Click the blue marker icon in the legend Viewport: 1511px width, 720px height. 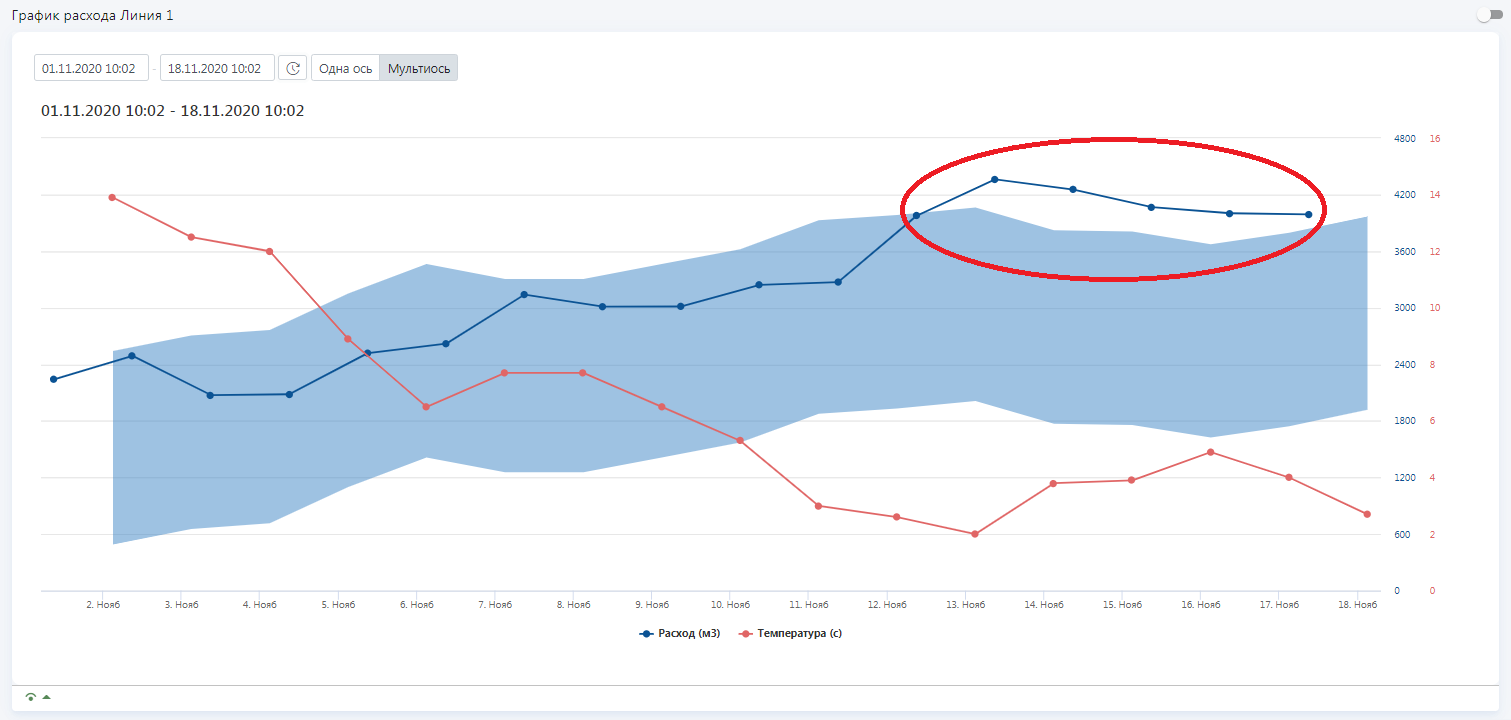tap(647, 634)
